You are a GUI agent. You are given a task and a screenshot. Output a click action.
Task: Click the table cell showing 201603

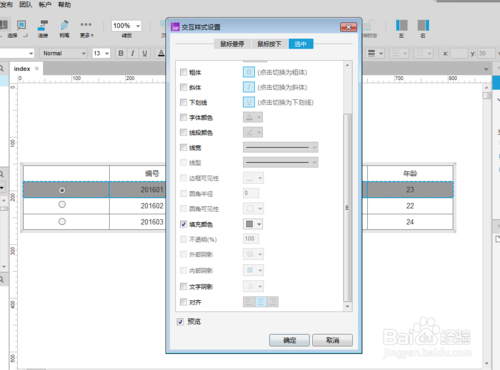pos(138,222)
